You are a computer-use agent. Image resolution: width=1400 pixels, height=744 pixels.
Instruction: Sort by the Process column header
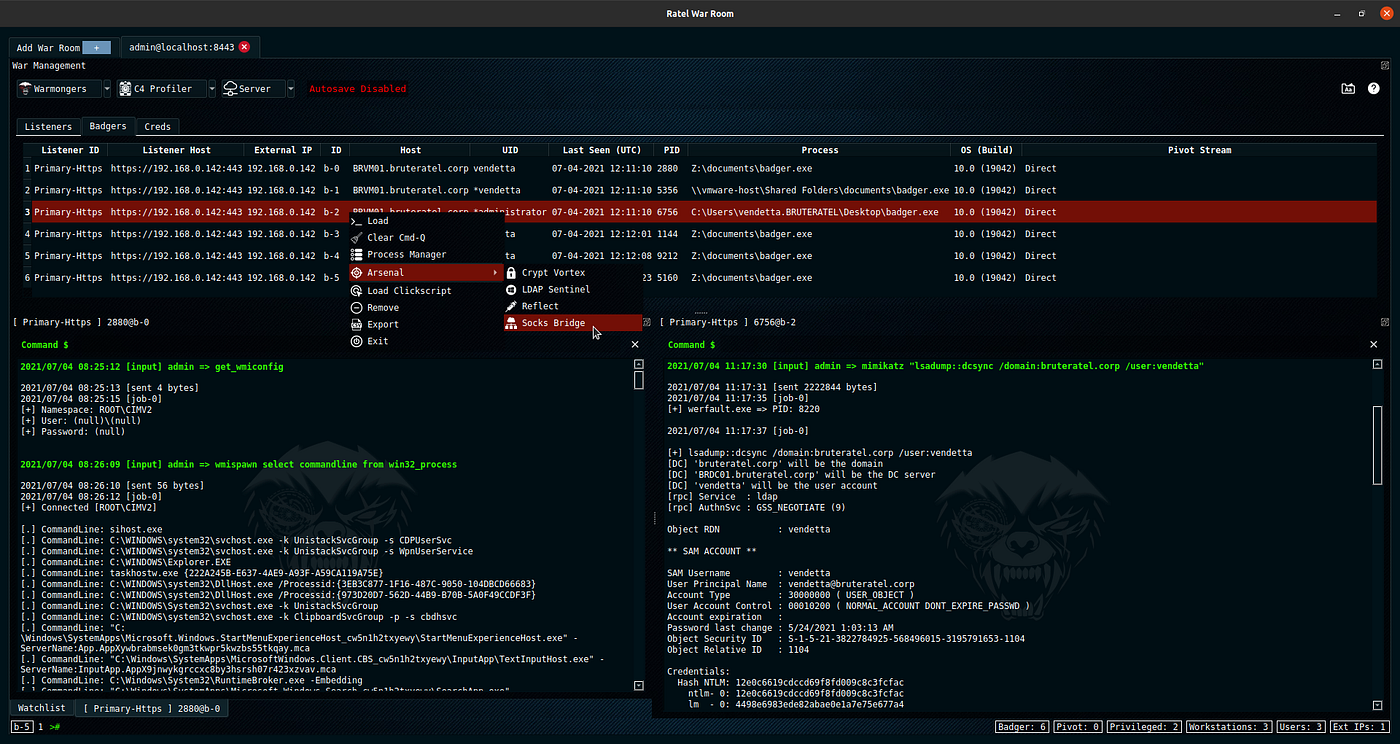[820, 150]
